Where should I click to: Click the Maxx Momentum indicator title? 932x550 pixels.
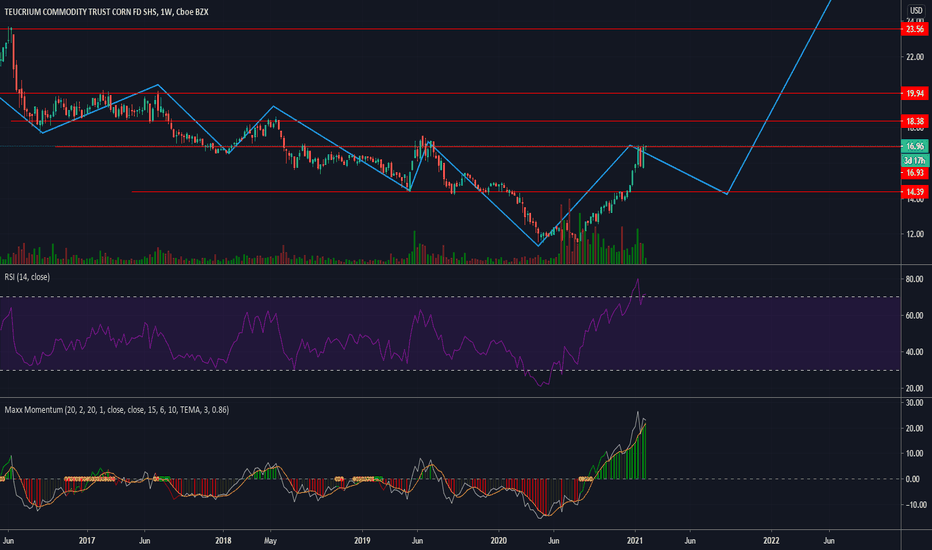coord(116,410)
